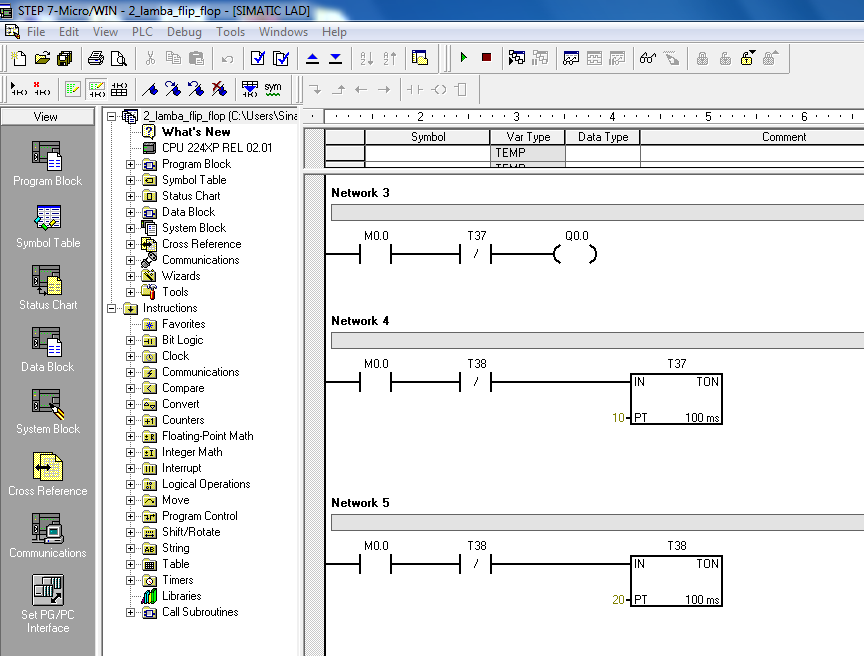Put the PLC in STOP mode with the red square
Image resolution: width=864 pixels, height=656 pixels.
tap(486, 57)
